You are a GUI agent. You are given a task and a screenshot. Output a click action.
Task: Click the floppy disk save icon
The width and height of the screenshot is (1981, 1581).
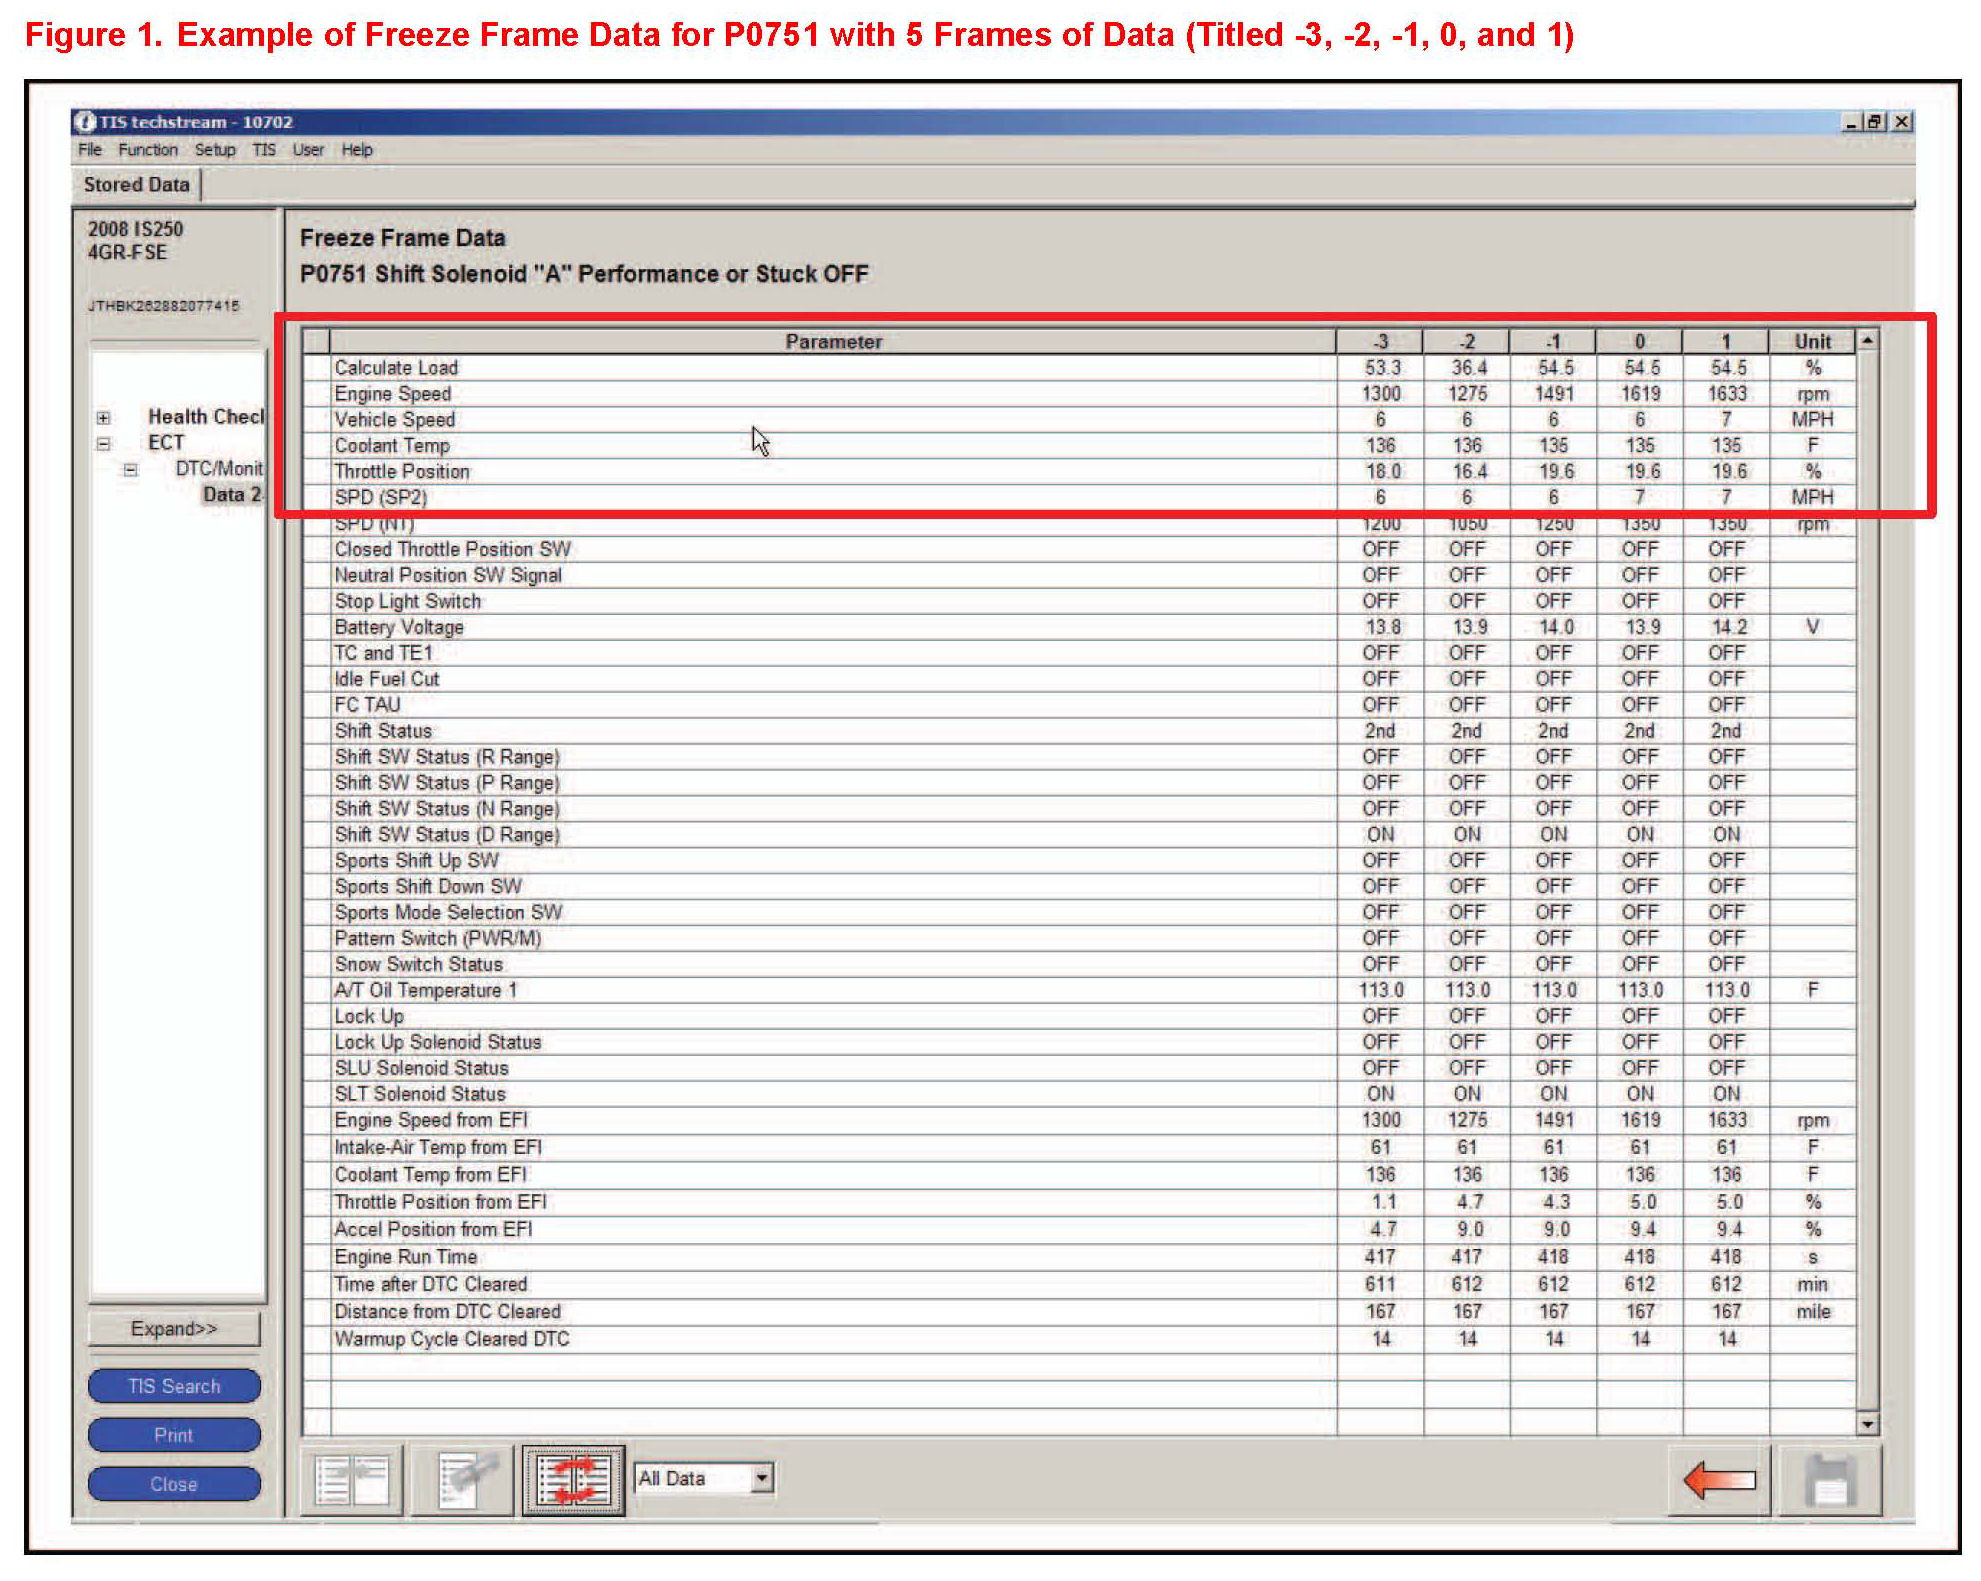[1829, 1479]
